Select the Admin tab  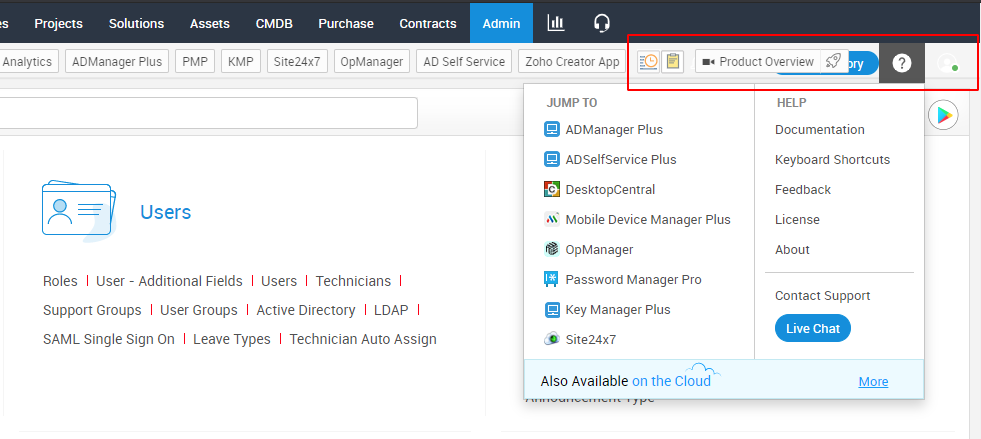[501, 23]
